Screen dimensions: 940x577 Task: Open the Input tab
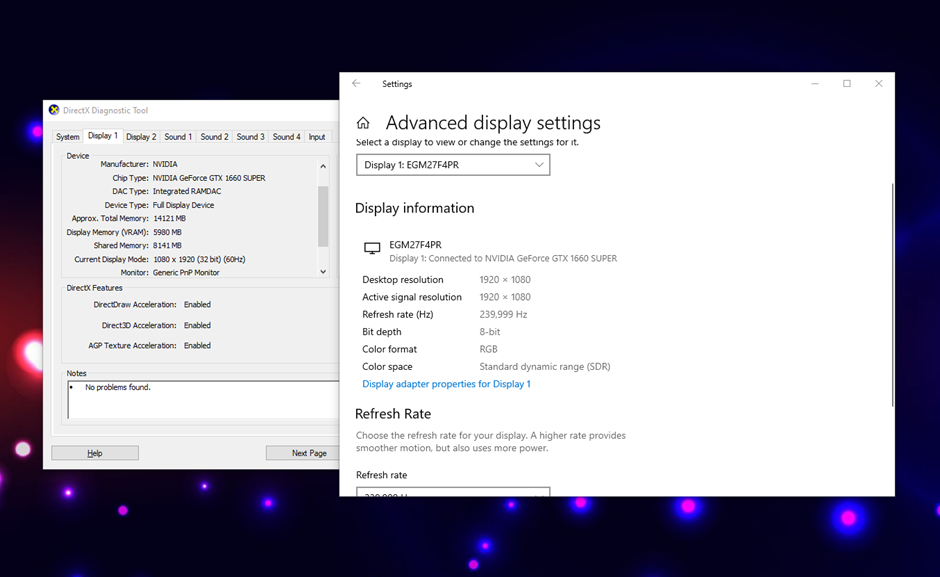[x=316, y=137]
